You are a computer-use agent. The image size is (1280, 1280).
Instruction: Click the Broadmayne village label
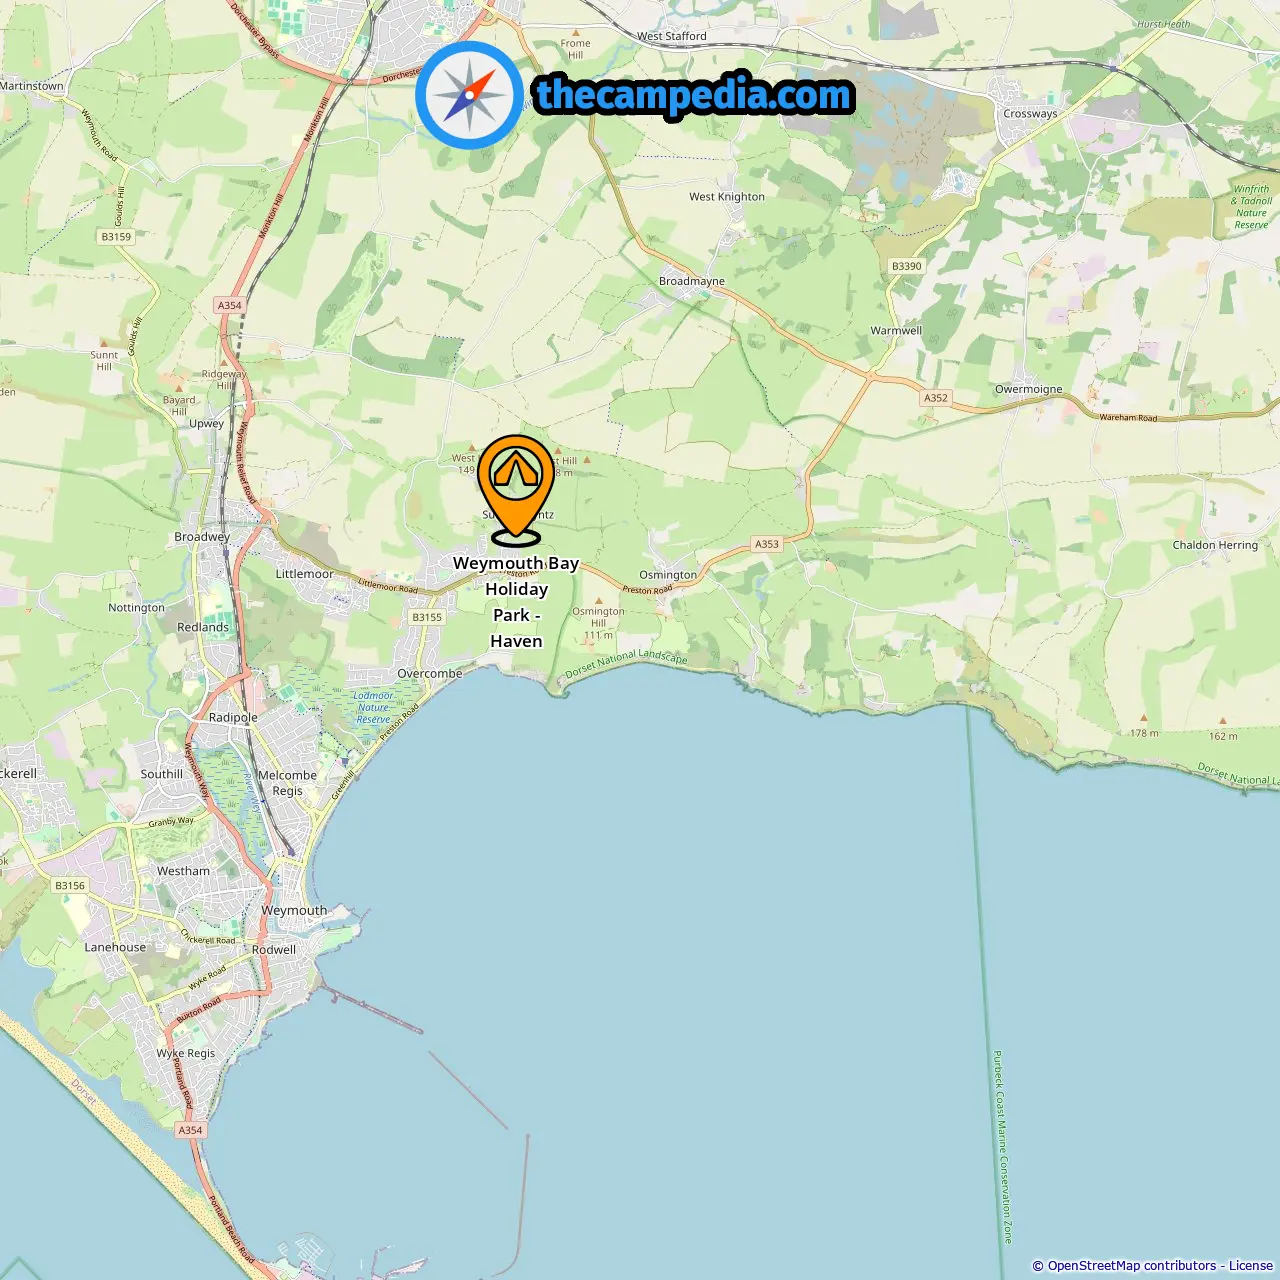pos(692,281)
